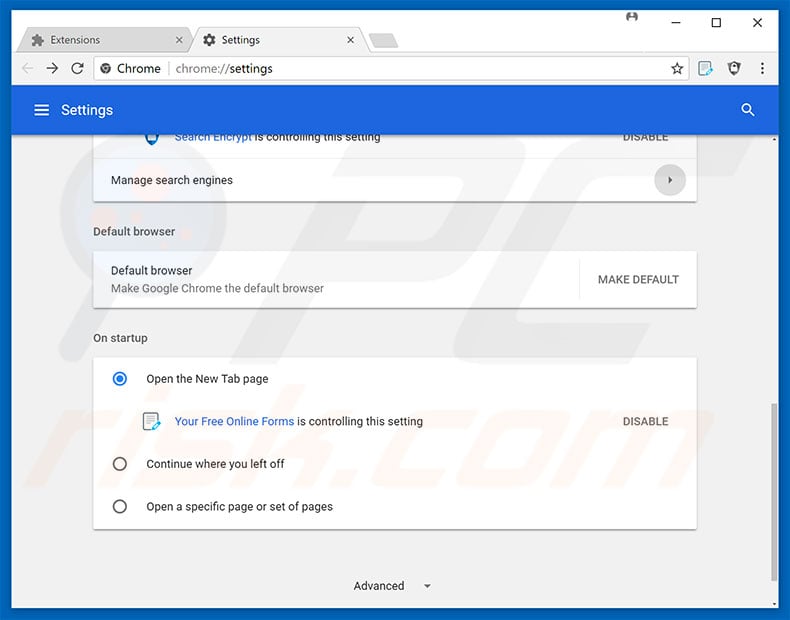The image size is (790, 620).
Task: Expand Manage search engines arrow
Action: pos(670,180)
